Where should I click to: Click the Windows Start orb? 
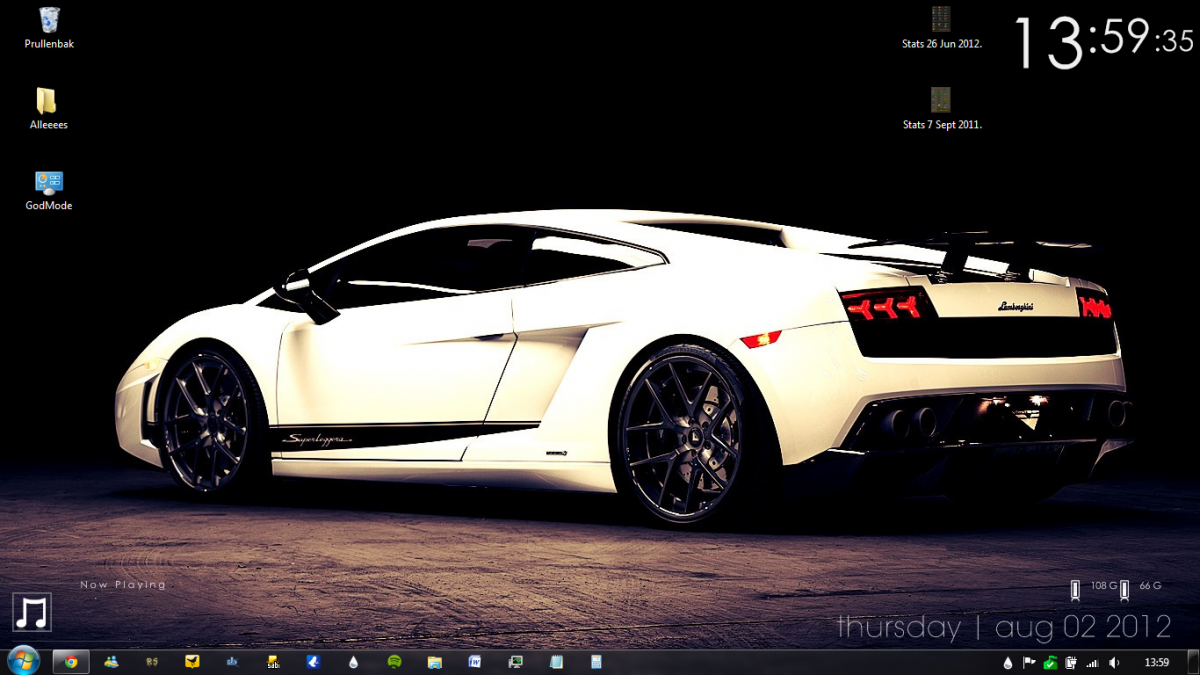[x=23, y=661]
